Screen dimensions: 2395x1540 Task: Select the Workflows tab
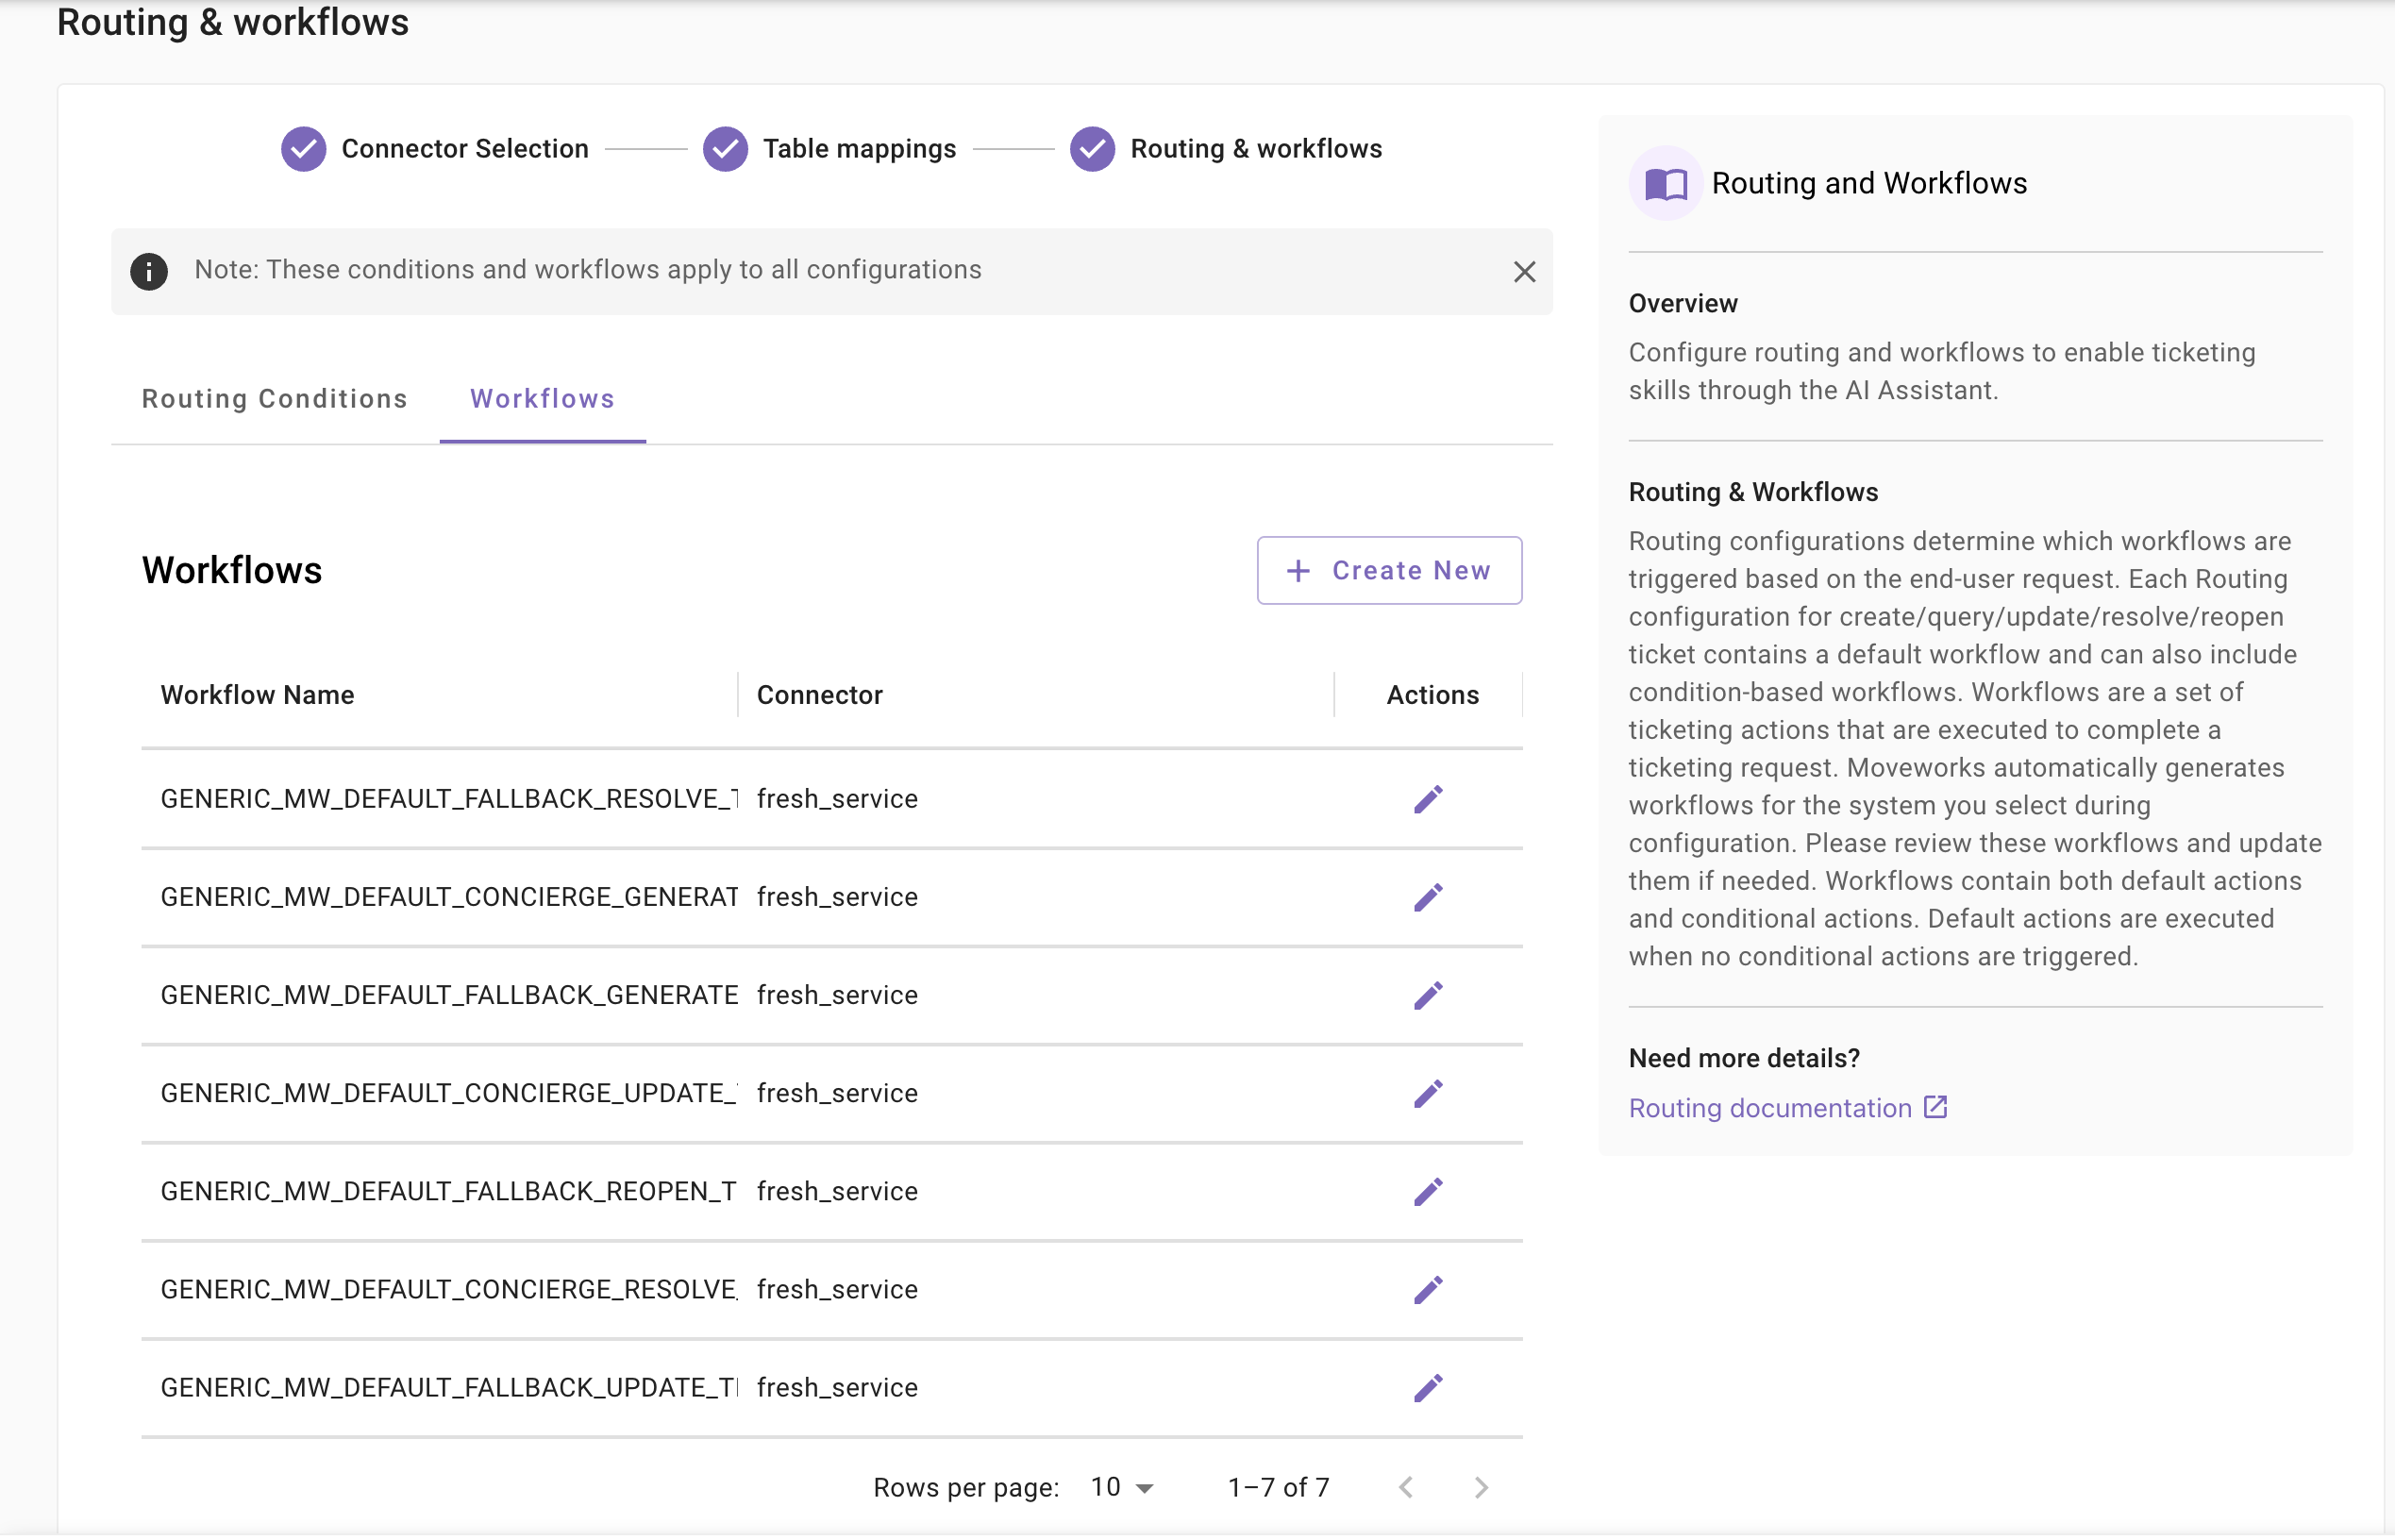coord(542,399)
